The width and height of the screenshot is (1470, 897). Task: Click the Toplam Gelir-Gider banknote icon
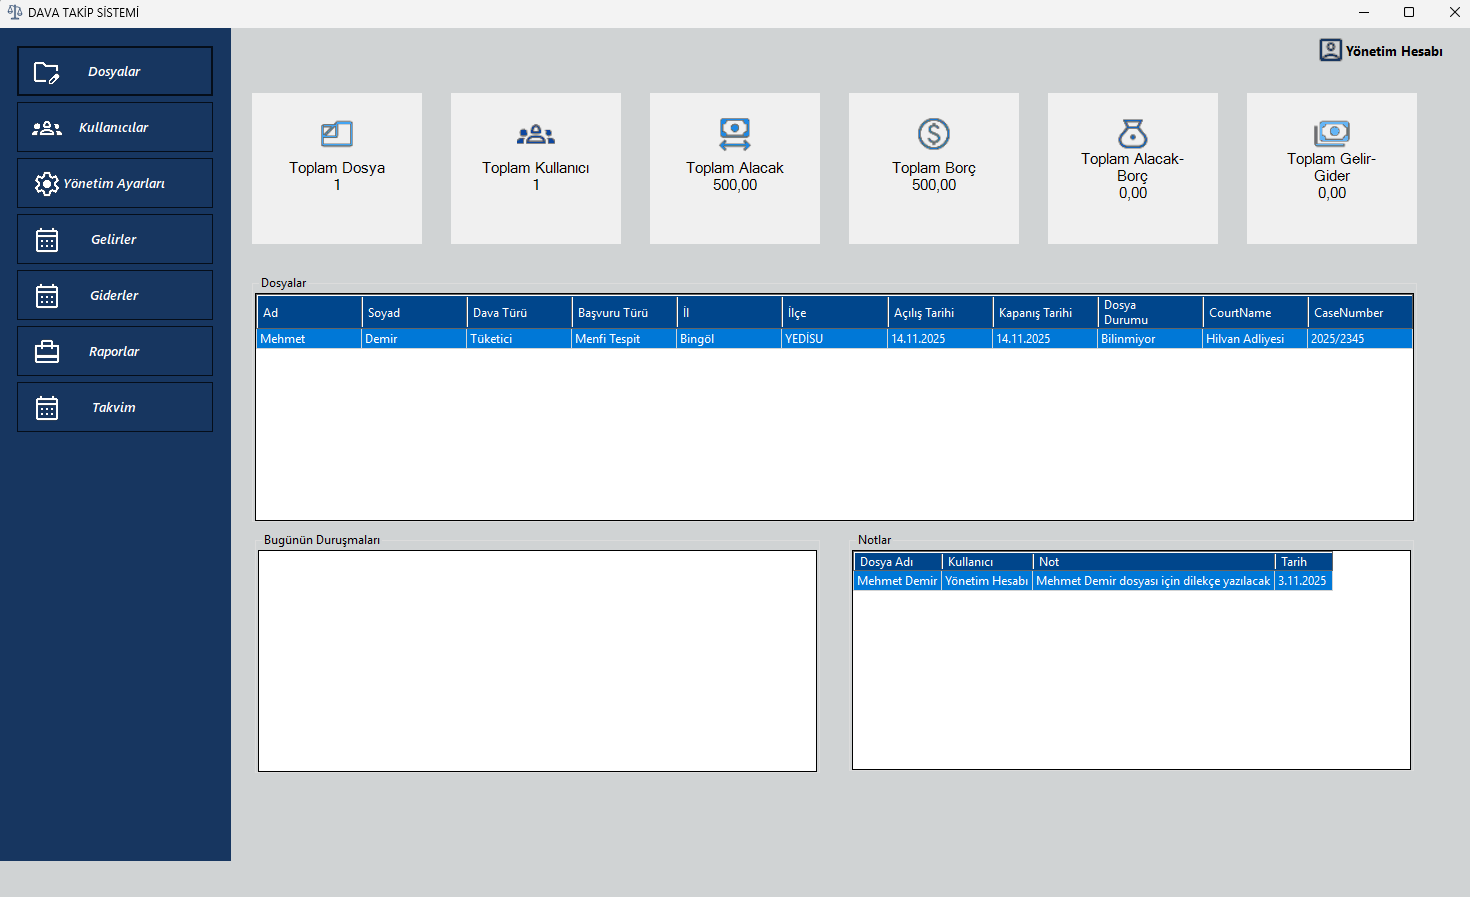coord(1331,134)
